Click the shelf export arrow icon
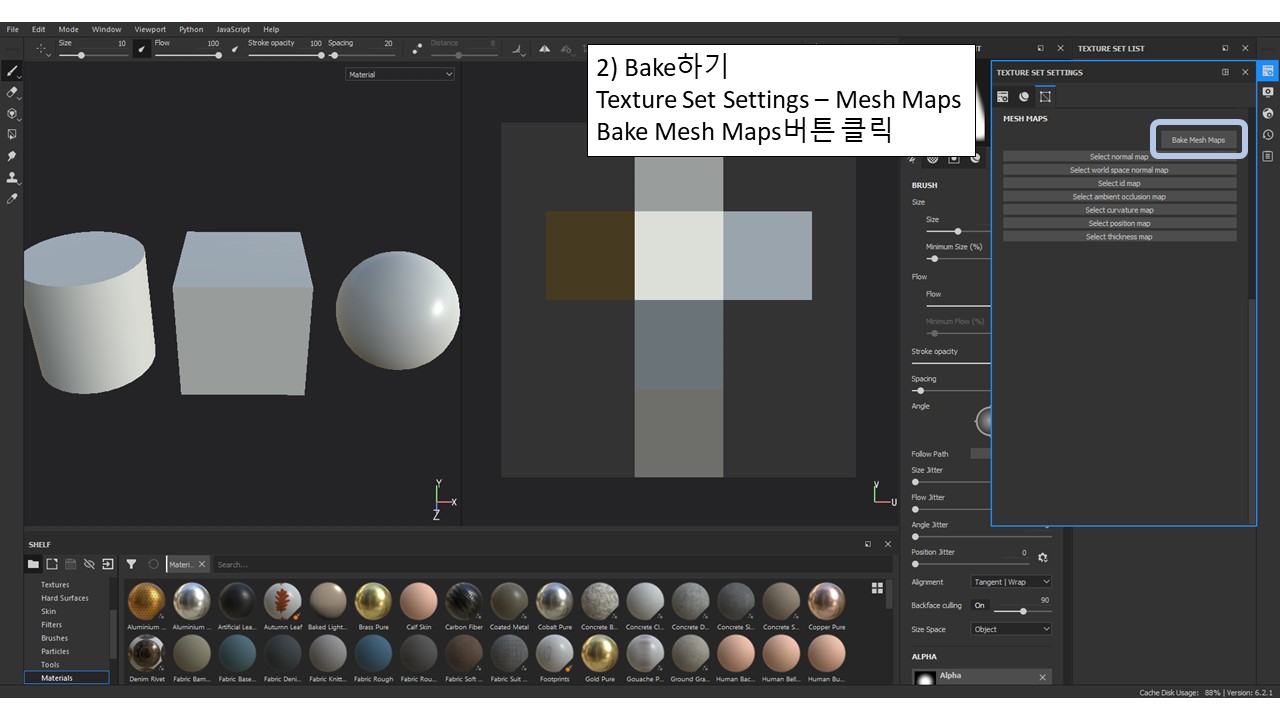Viewport: 1280px width, 720px height. pyautogui.click(x=108, y=564)
